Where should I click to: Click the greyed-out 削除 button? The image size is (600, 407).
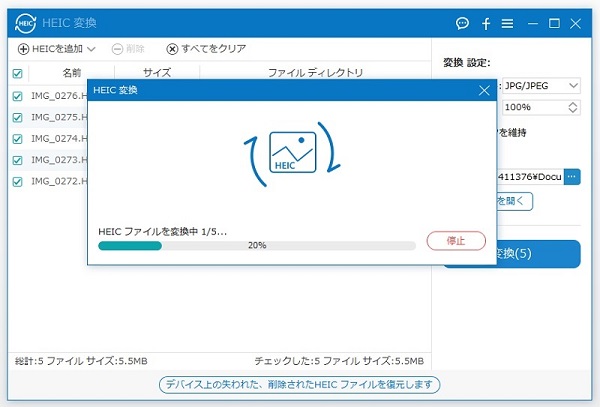[x=128, y=49]
